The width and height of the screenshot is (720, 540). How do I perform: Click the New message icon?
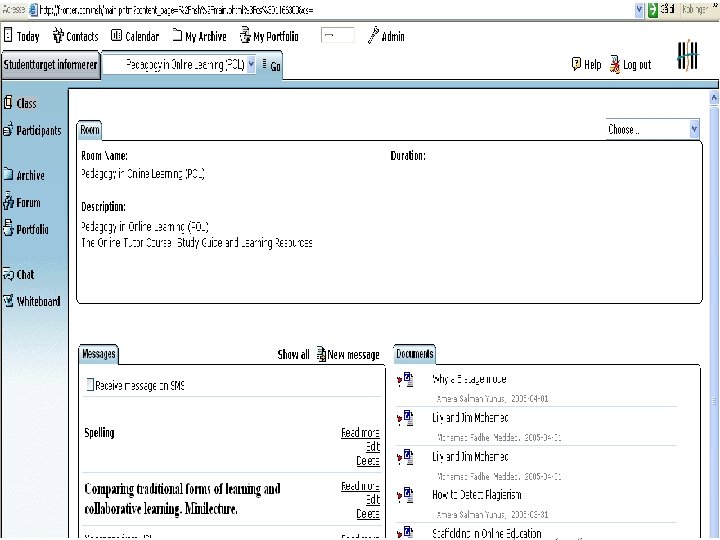pyautogui.click(x=321, y=354)
